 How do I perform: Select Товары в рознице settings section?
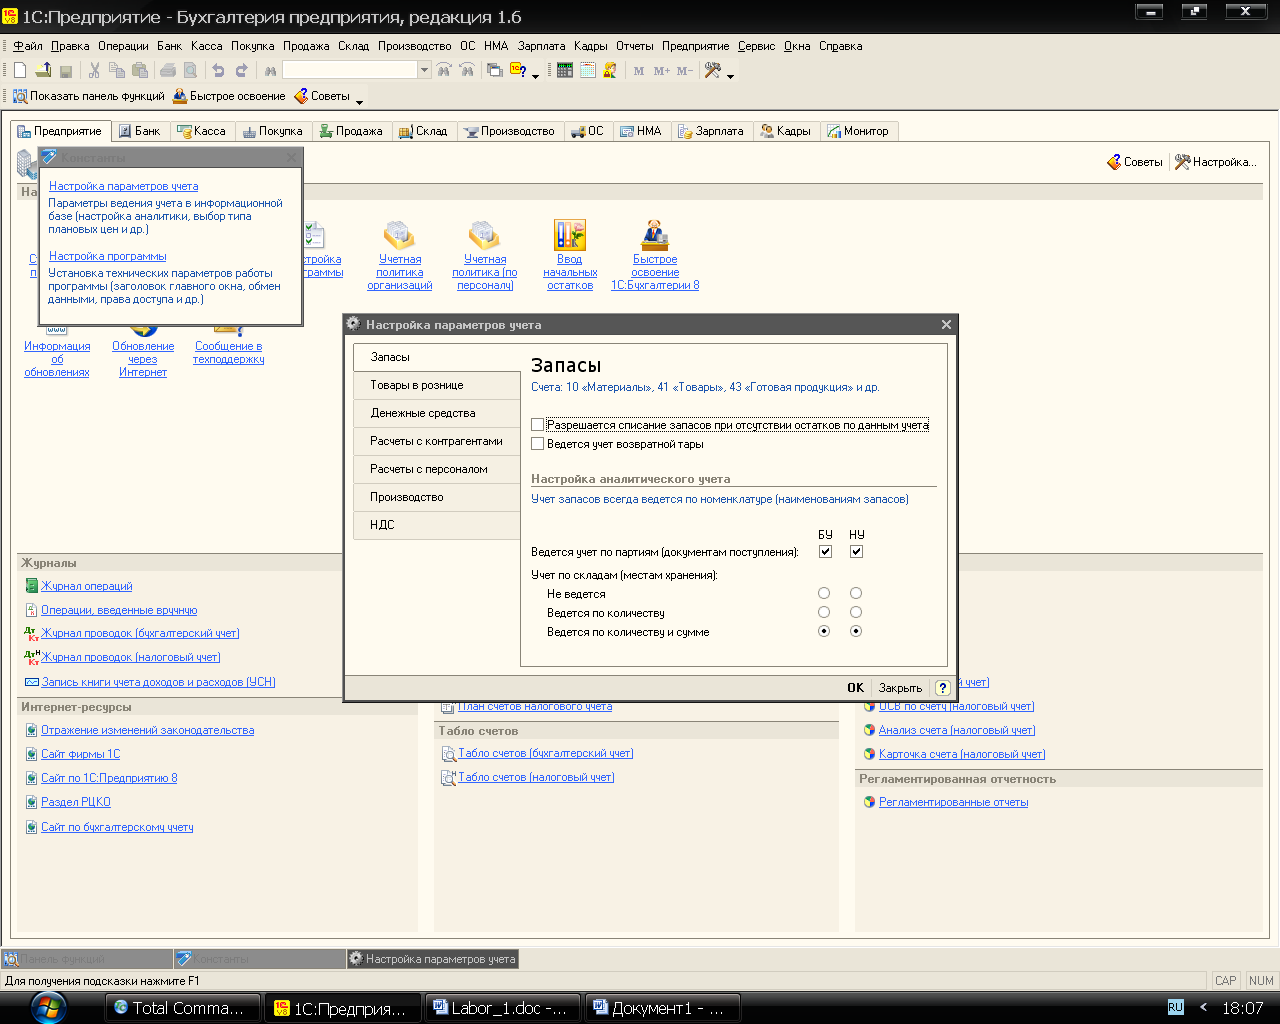(x=437, y=385)
